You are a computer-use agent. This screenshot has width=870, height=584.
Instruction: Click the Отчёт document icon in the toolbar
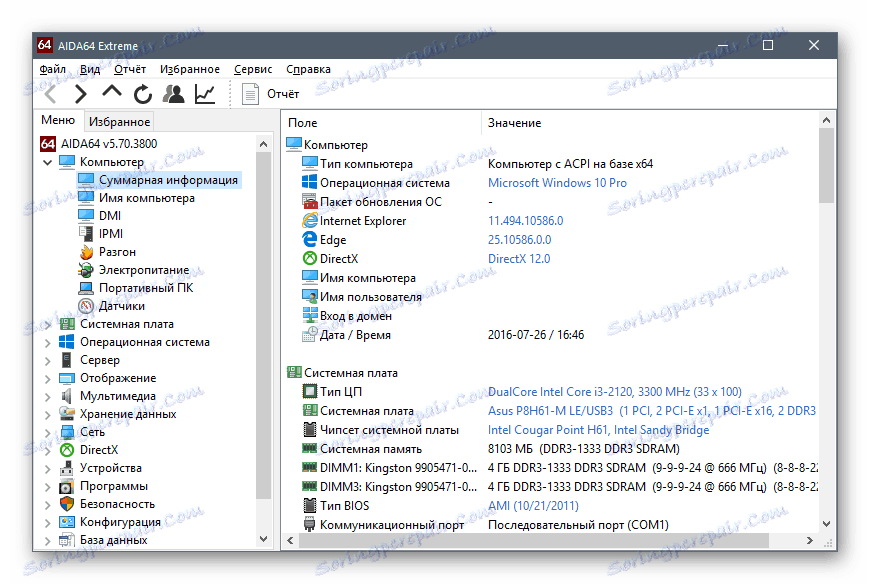click(250, 94)
